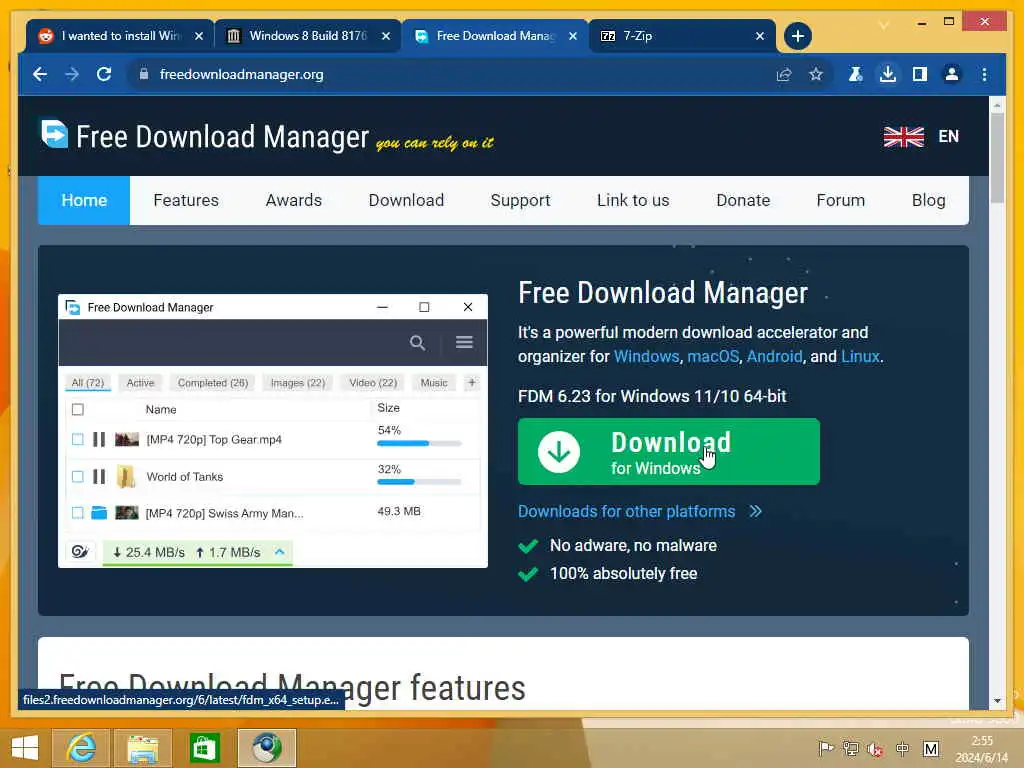
Task: Open the Forum menu item
Action: 840,200
